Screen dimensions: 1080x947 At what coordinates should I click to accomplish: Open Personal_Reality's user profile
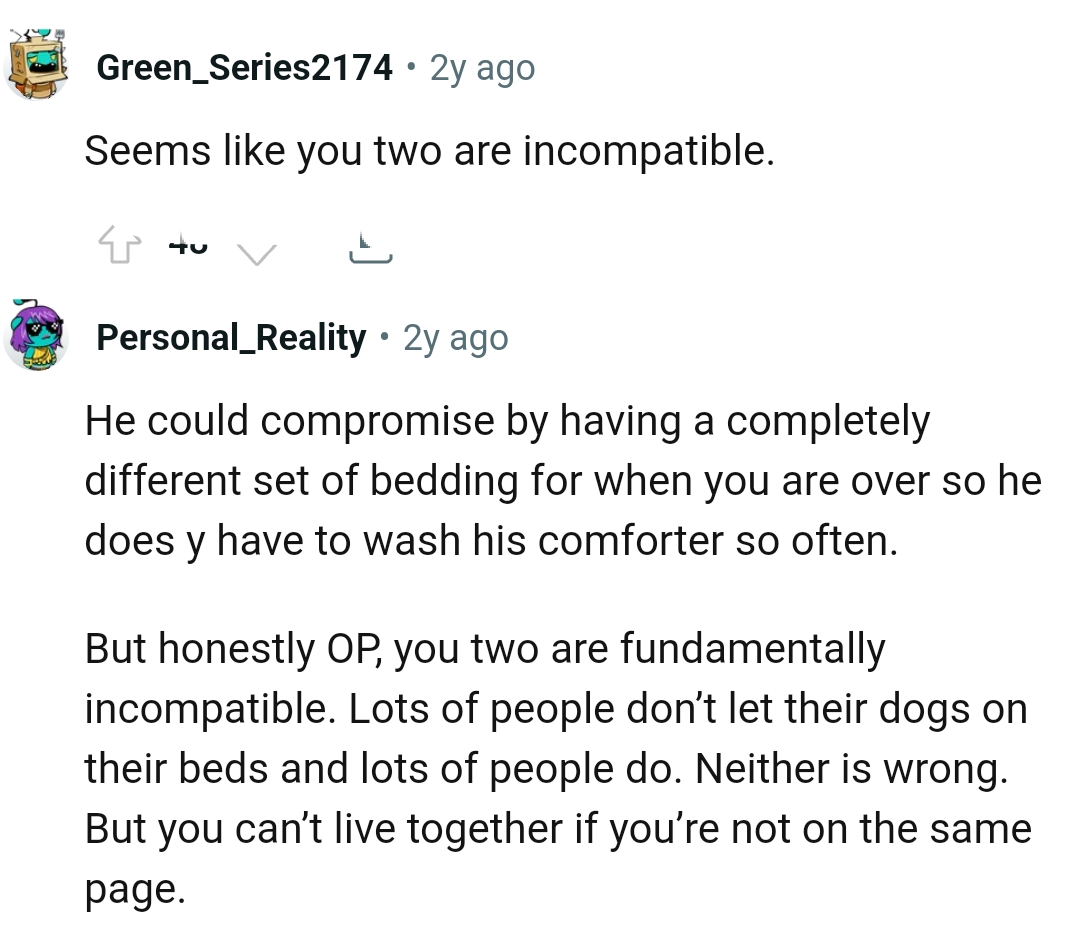(229, 337)
